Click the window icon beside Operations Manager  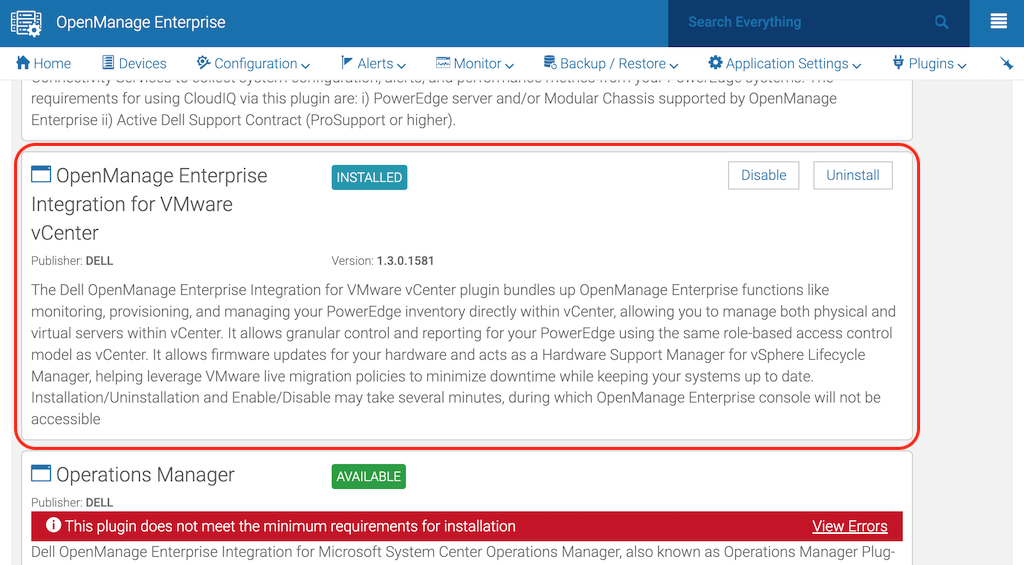pyautogui.click(x=41, y=474)
